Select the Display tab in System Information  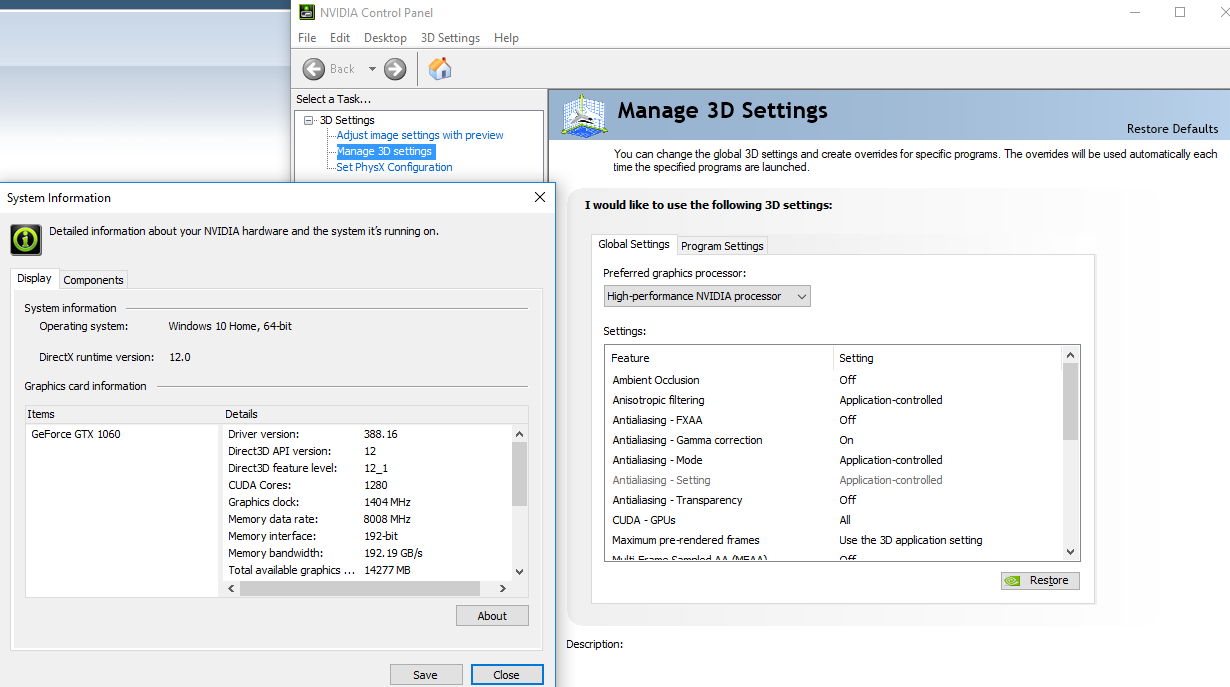point(35,278)
